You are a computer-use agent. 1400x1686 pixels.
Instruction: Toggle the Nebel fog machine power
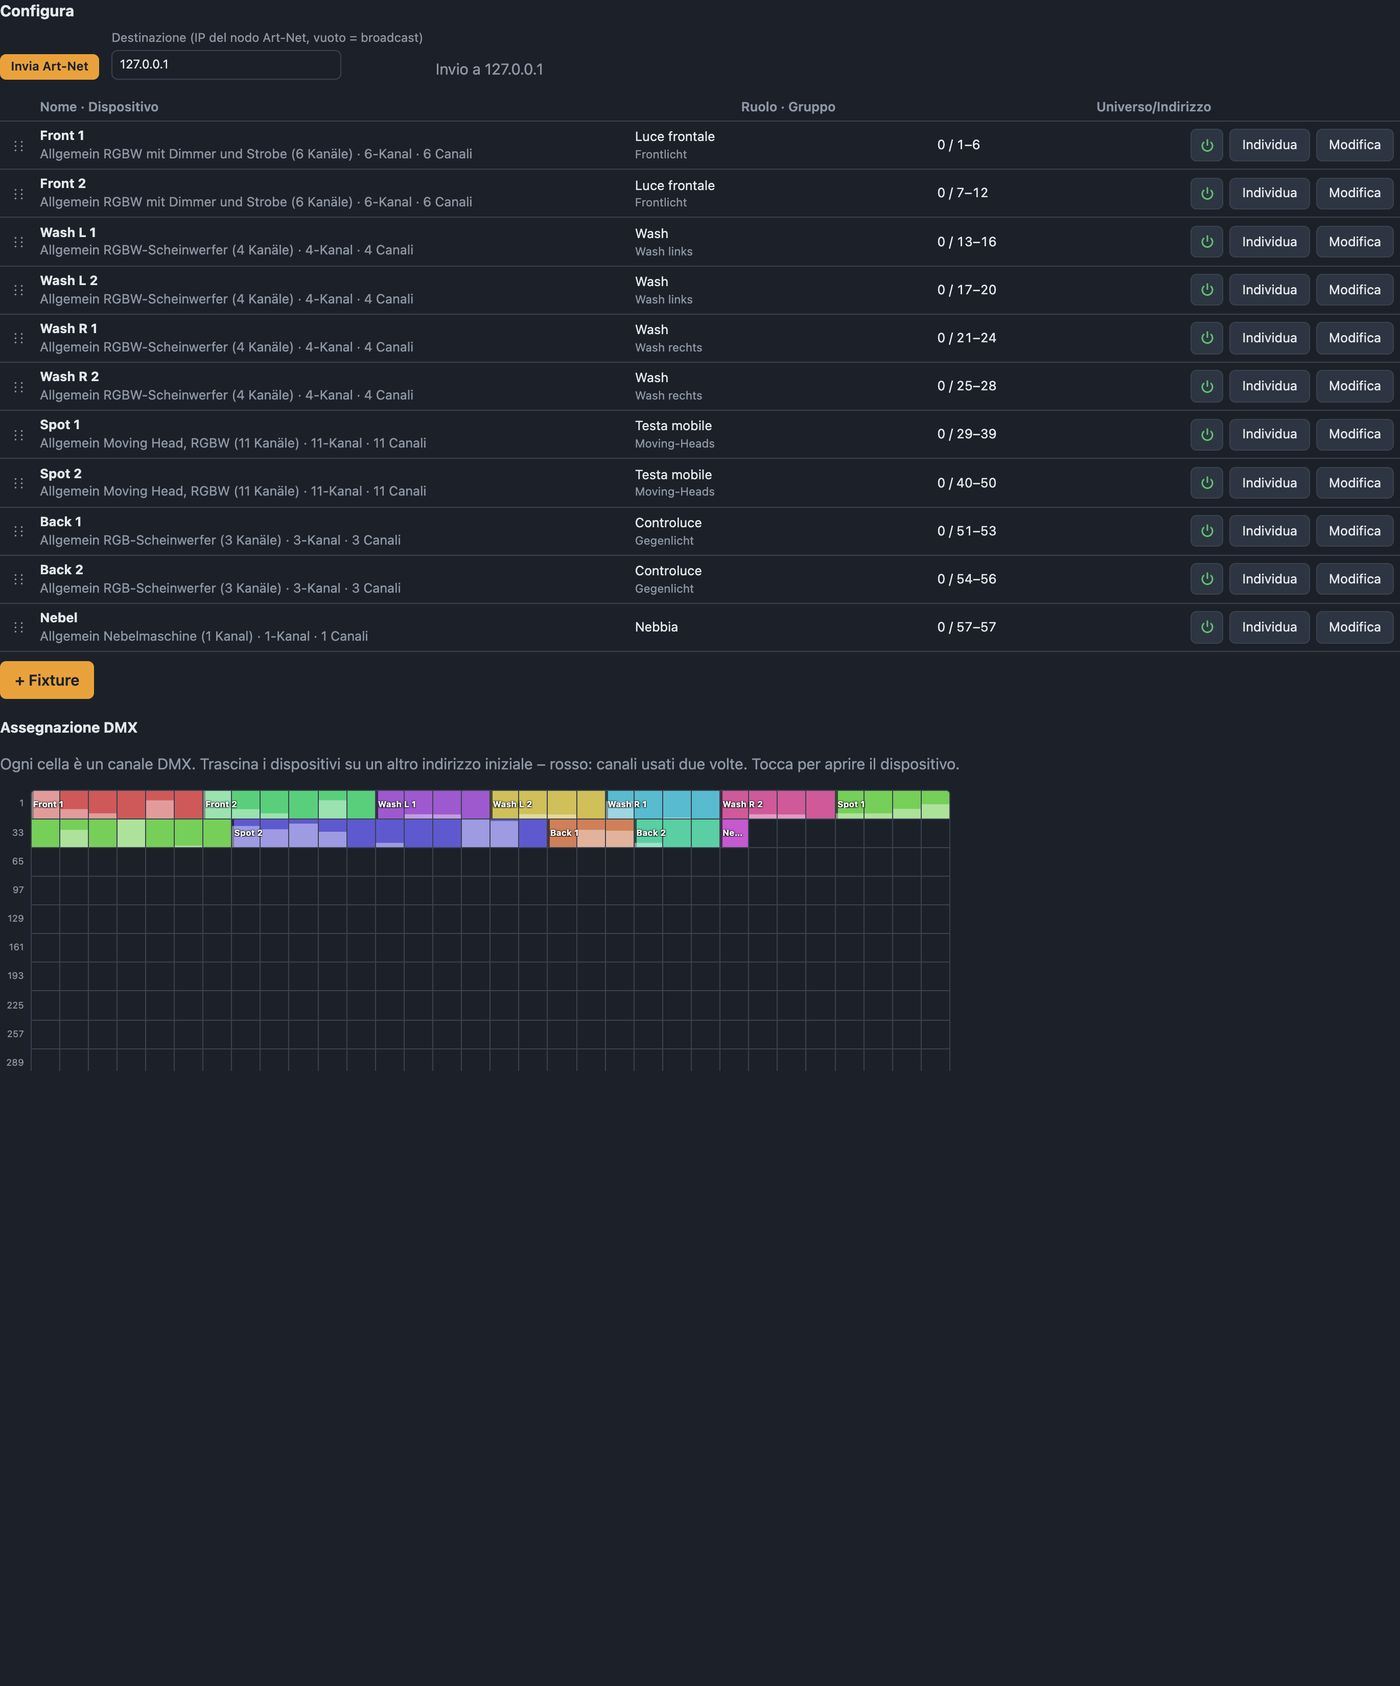click(x=1207, y=627)
